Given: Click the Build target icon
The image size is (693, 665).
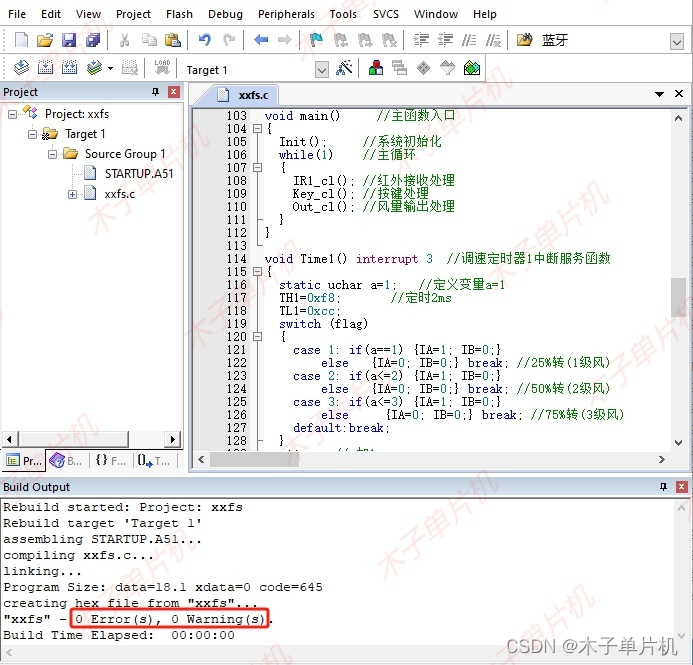Looking at the screenshot, I should 46,68.
